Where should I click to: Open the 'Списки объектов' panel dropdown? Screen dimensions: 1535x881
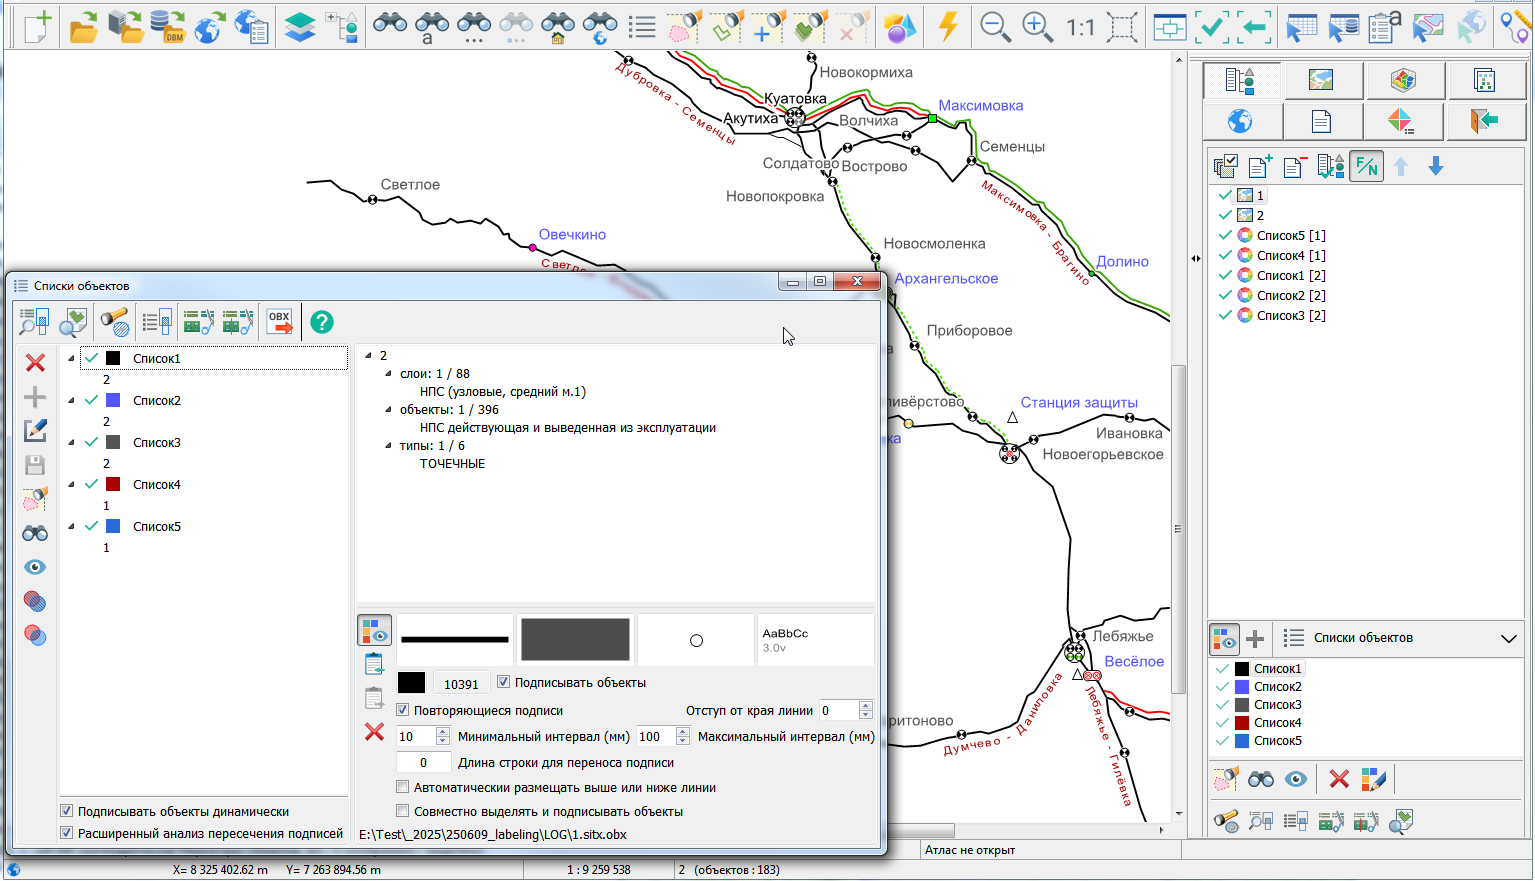click(1508, 638)
